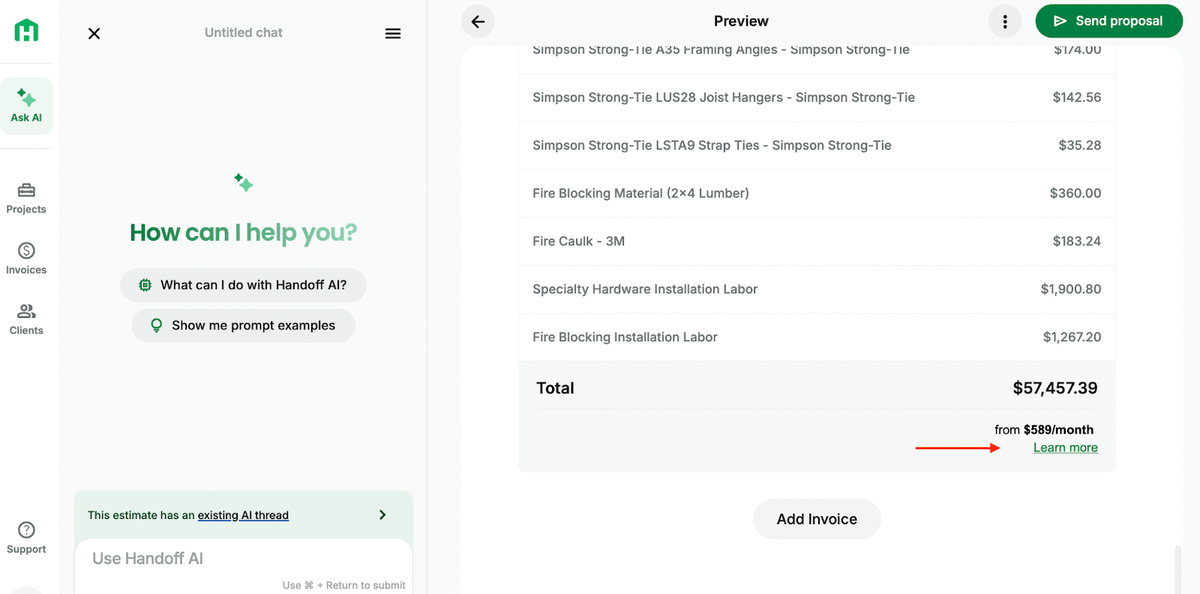Click the Handoff home logo icon
The image size is (1200, 594).
[27, 31]
